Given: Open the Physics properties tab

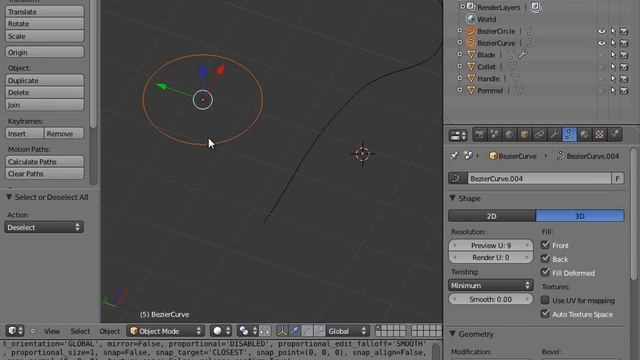Looking at the screenshot, I should tap(614, 134).
